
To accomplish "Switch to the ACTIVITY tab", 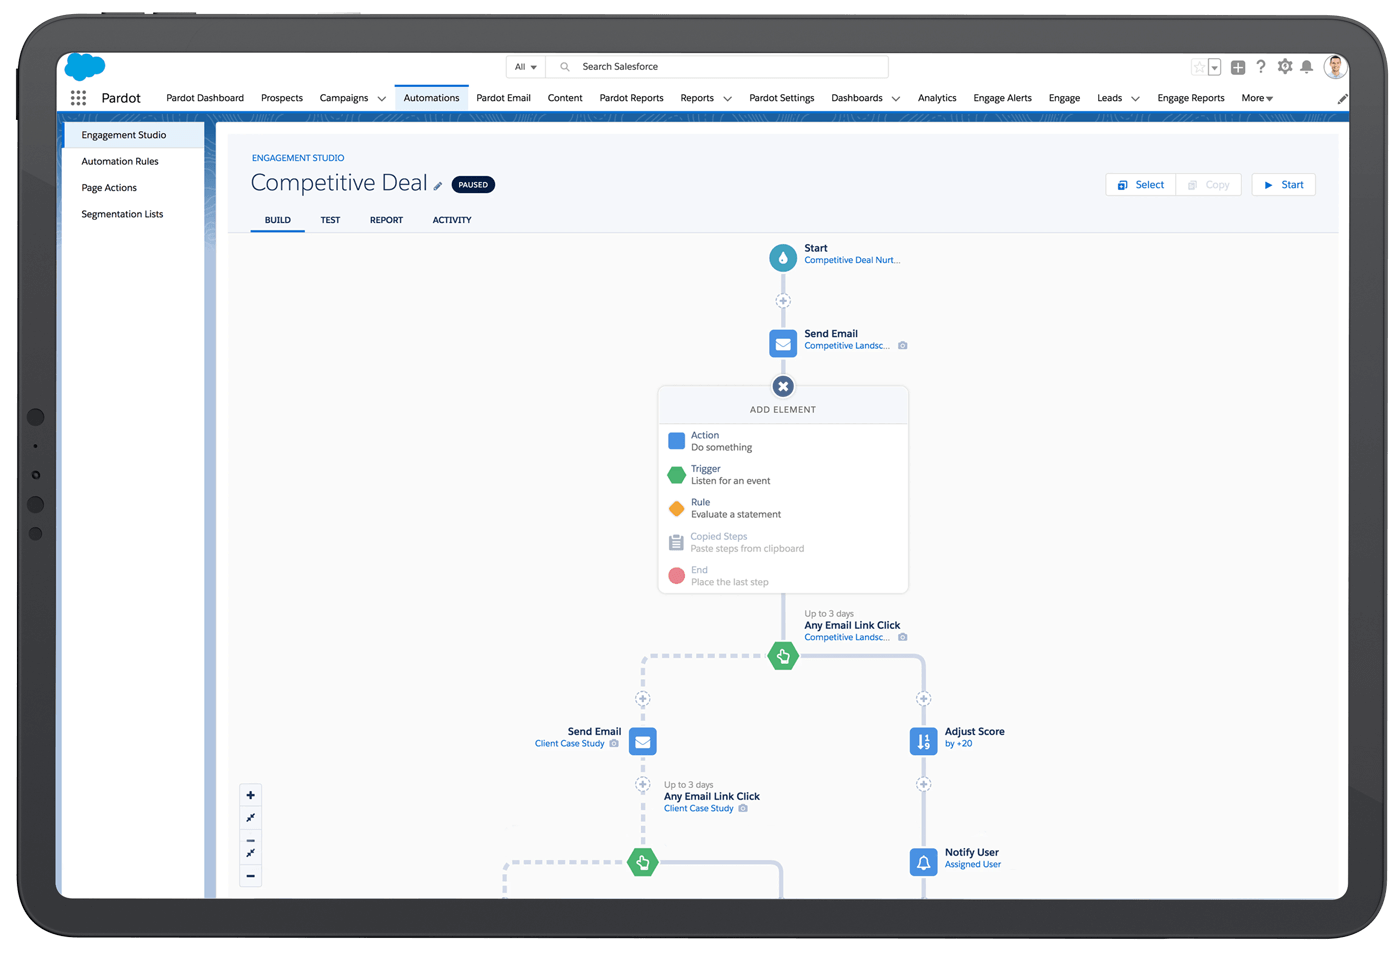I will 452,220.
